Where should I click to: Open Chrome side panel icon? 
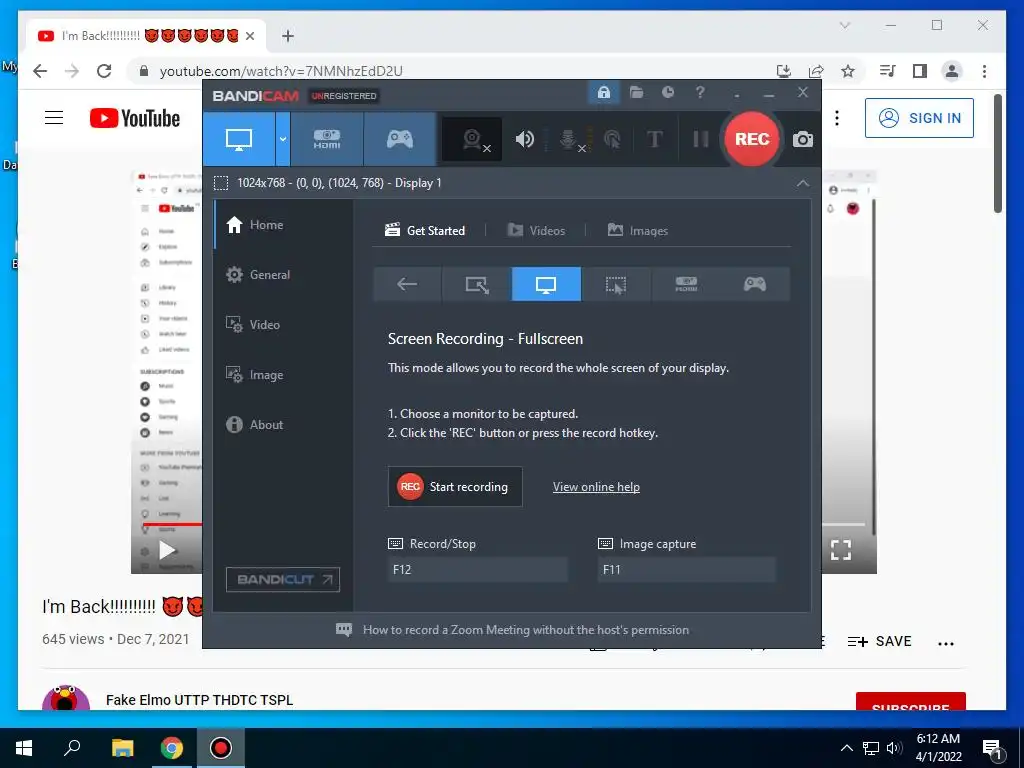click(x=920, y=71)
